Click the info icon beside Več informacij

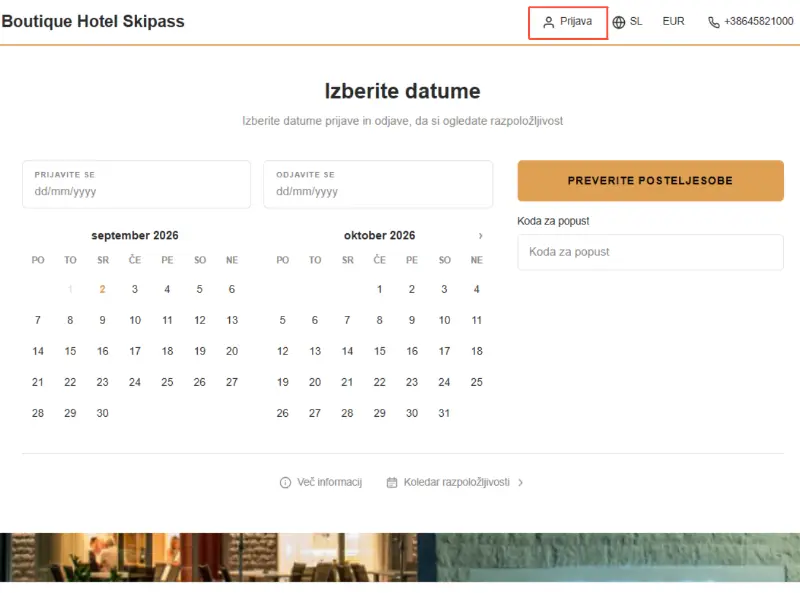(285, 482)
